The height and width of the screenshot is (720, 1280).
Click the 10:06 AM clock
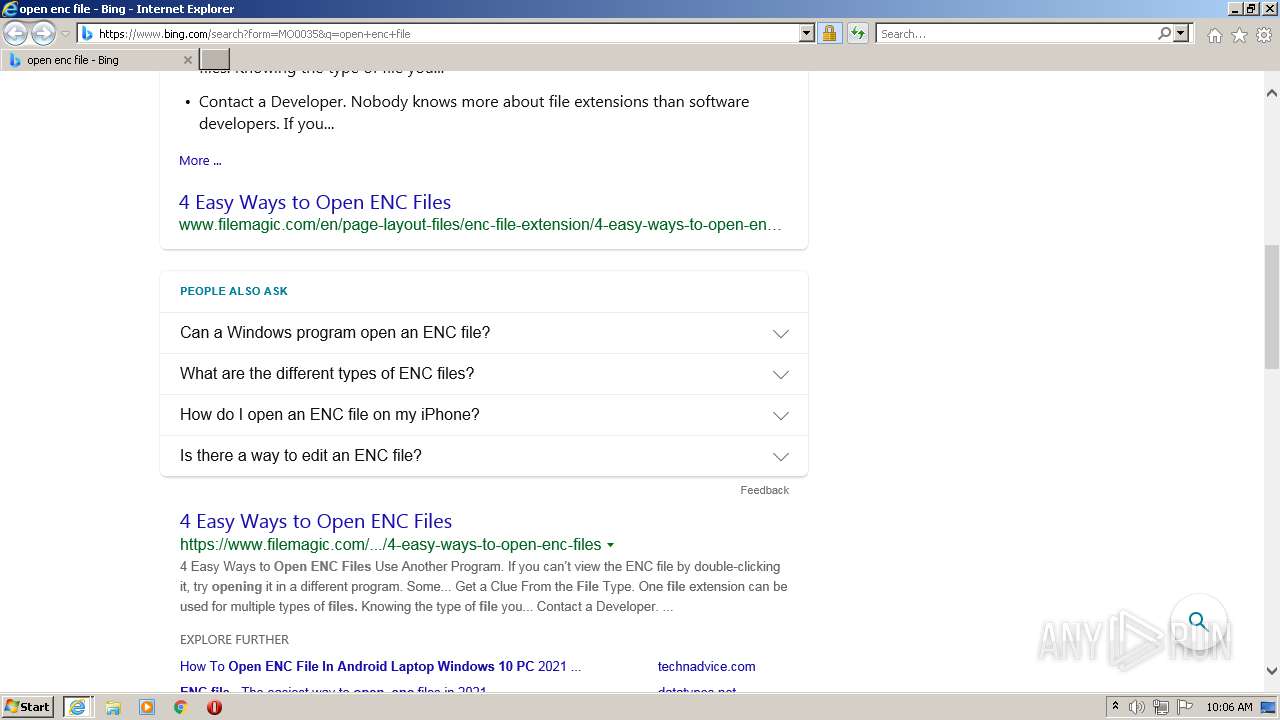click(x=1229, y=707)
